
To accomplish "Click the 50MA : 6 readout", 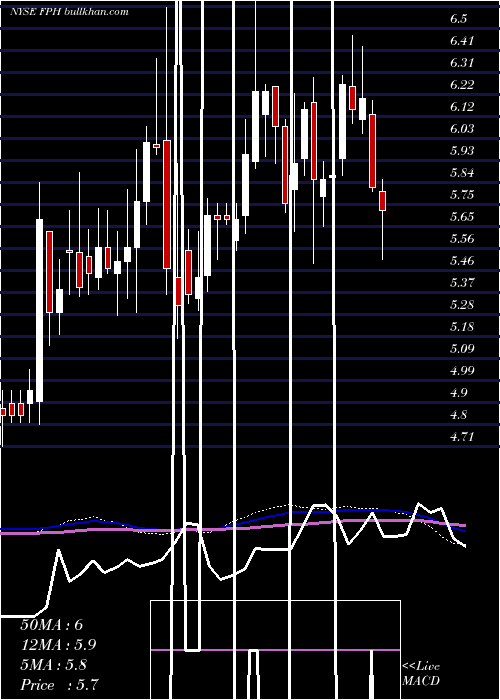I will click(x=52, y=625).
